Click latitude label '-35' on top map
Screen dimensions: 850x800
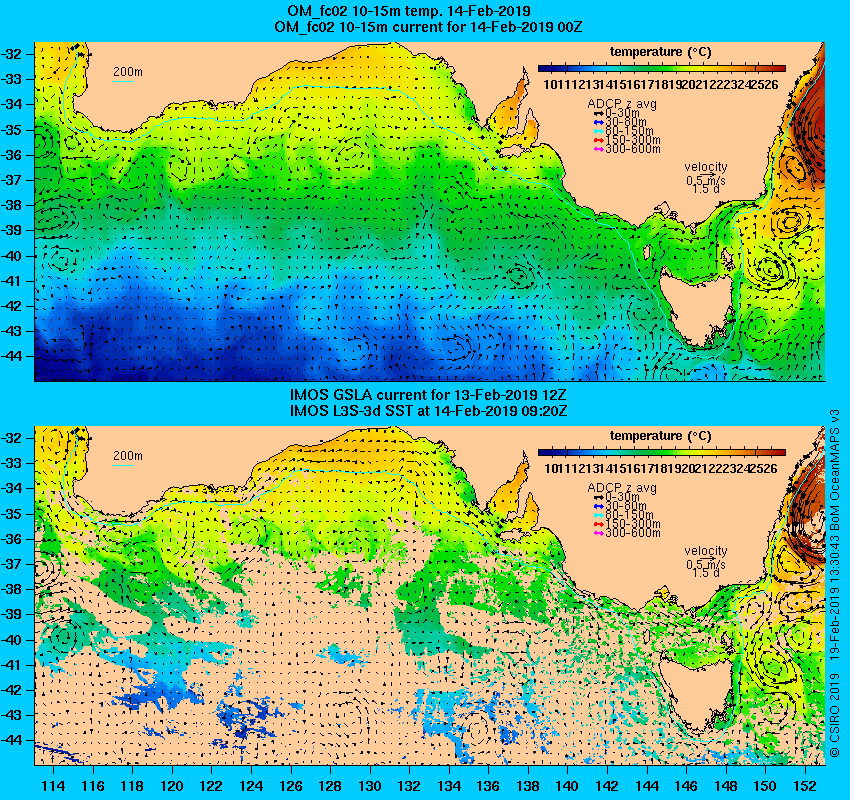pyautogui.click(x=11, y=130)
